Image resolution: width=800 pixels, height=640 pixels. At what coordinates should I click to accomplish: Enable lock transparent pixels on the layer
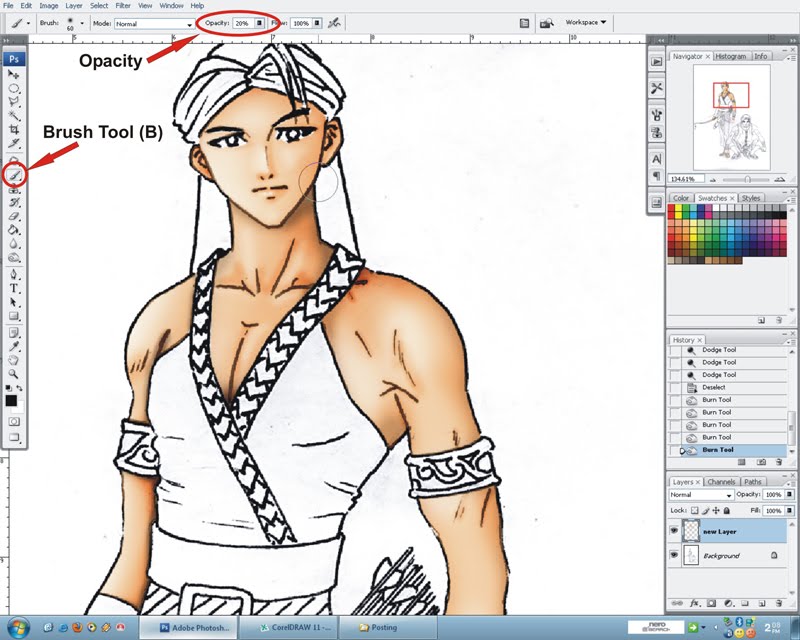695,510
